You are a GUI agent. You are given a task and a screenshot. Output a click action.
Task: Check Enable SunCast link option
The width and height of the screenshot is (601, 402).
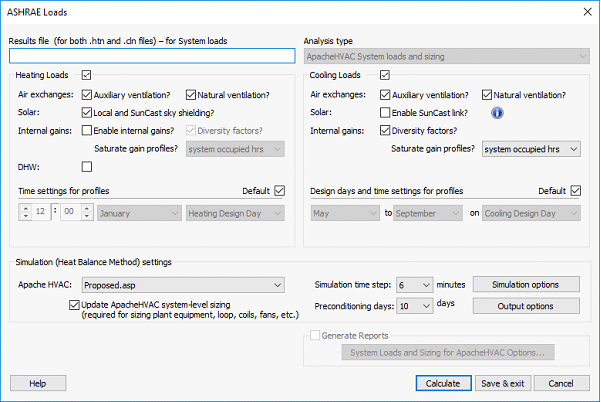click(x=386, y=112)
